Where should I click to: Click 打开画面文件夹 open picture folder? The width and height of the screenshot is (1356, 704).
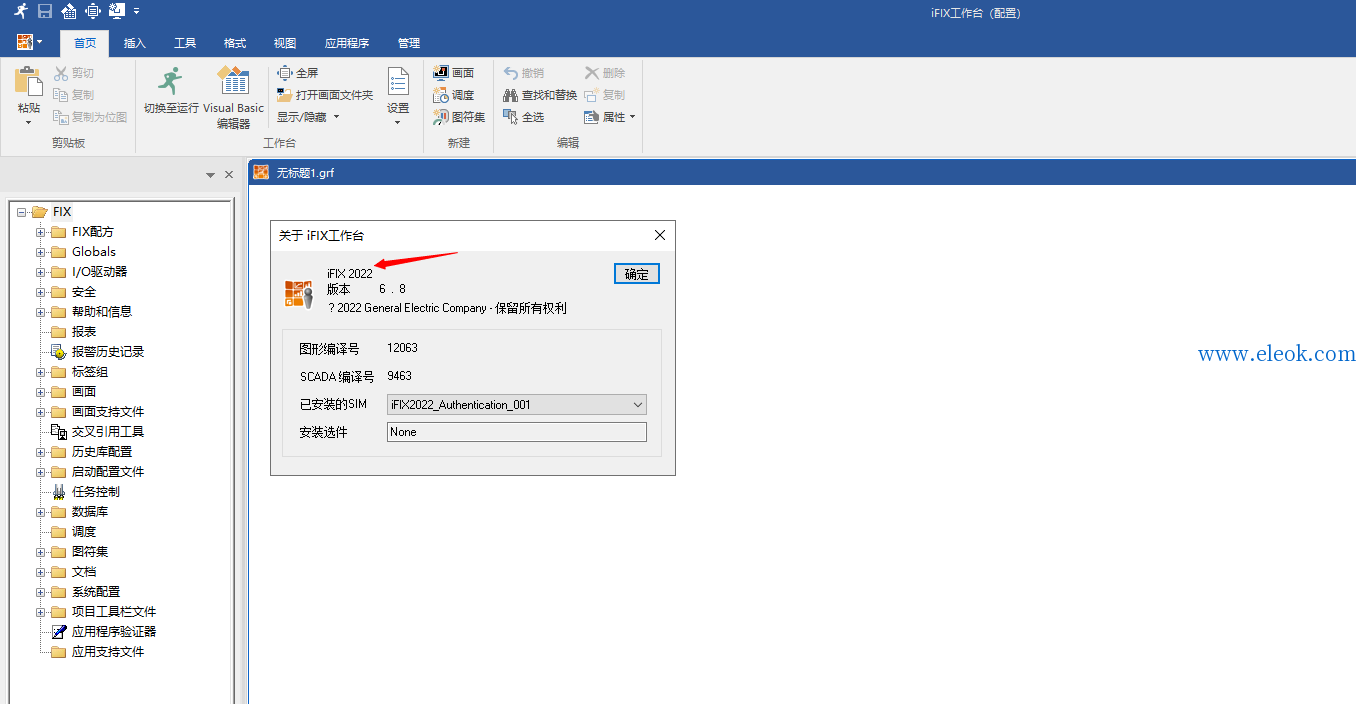[x=325, y=95]
